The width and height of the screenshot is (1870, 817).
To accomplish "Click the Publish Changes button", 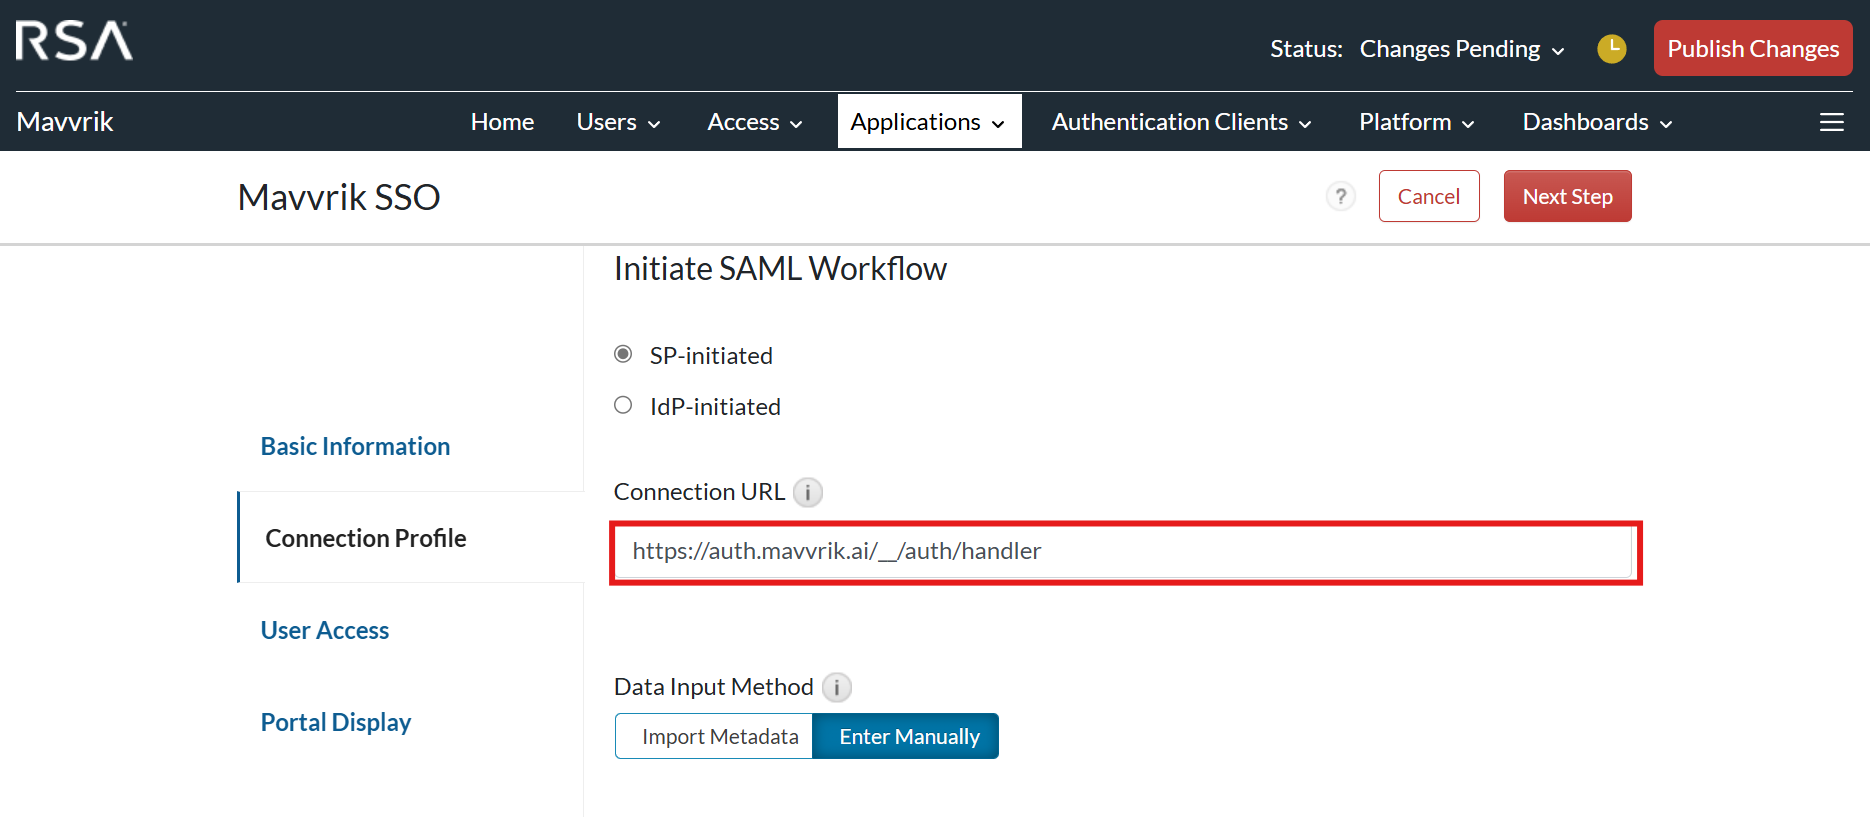I will pyautogui.click(x=1752, y=48).
